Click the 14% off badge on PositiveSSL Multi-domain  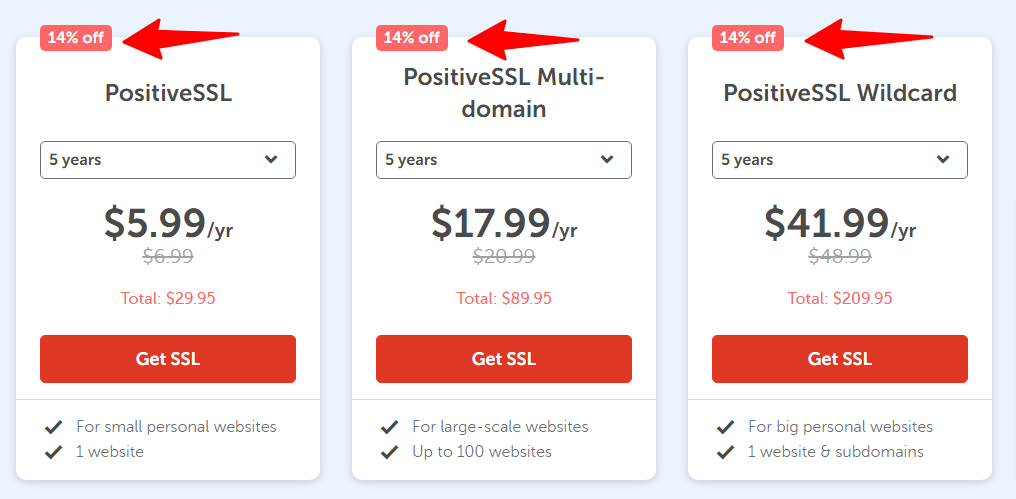[412, 38]
